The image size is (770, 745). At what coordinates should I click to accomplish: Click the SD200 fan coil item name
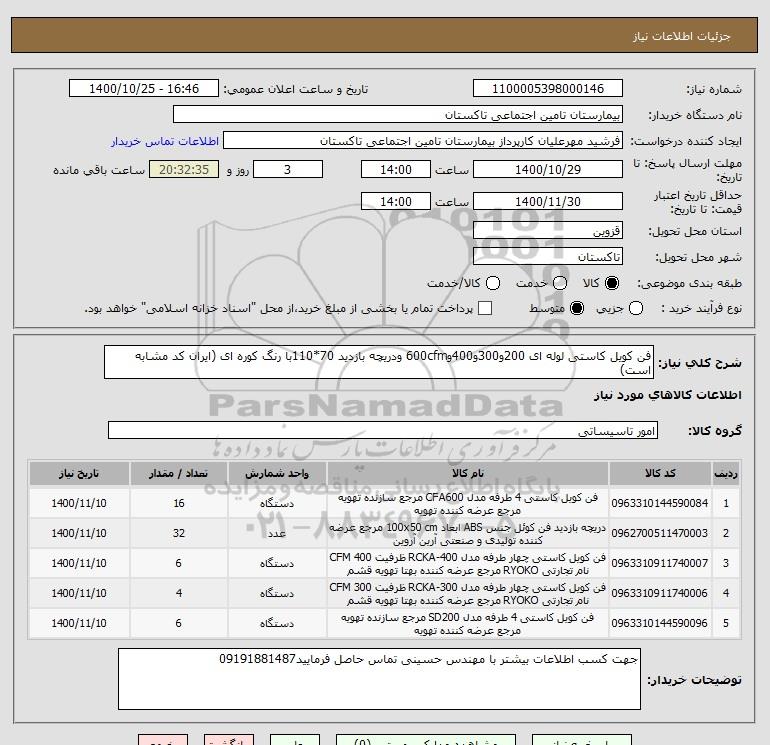pyautogui.click(x=468, y=624)
